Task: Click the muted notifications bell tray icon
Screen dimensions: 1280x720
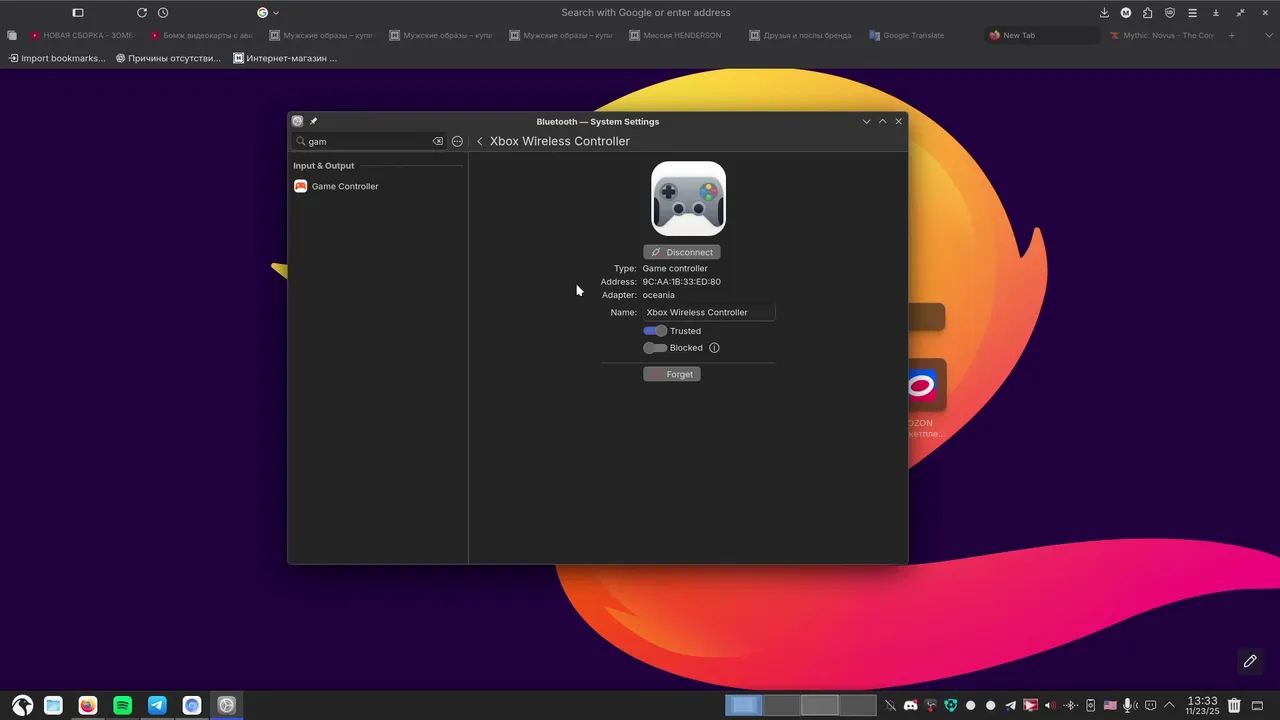Action: 890,705
